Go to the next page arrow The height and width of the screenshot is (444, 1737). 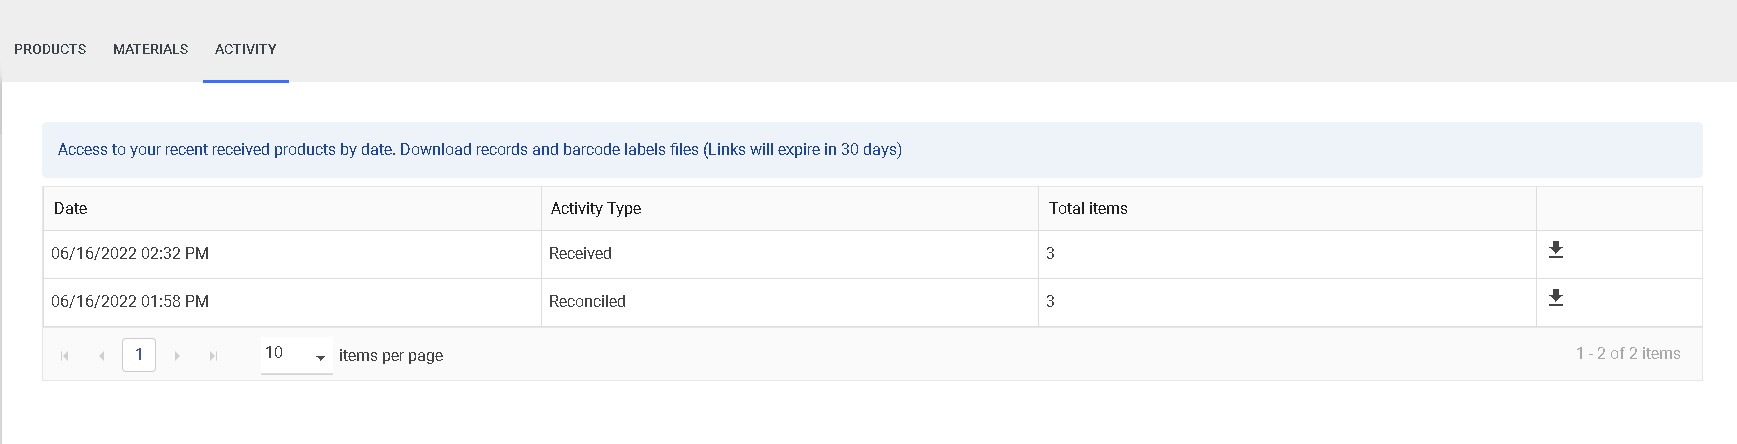pyautogui.click(x=177, y=355)
